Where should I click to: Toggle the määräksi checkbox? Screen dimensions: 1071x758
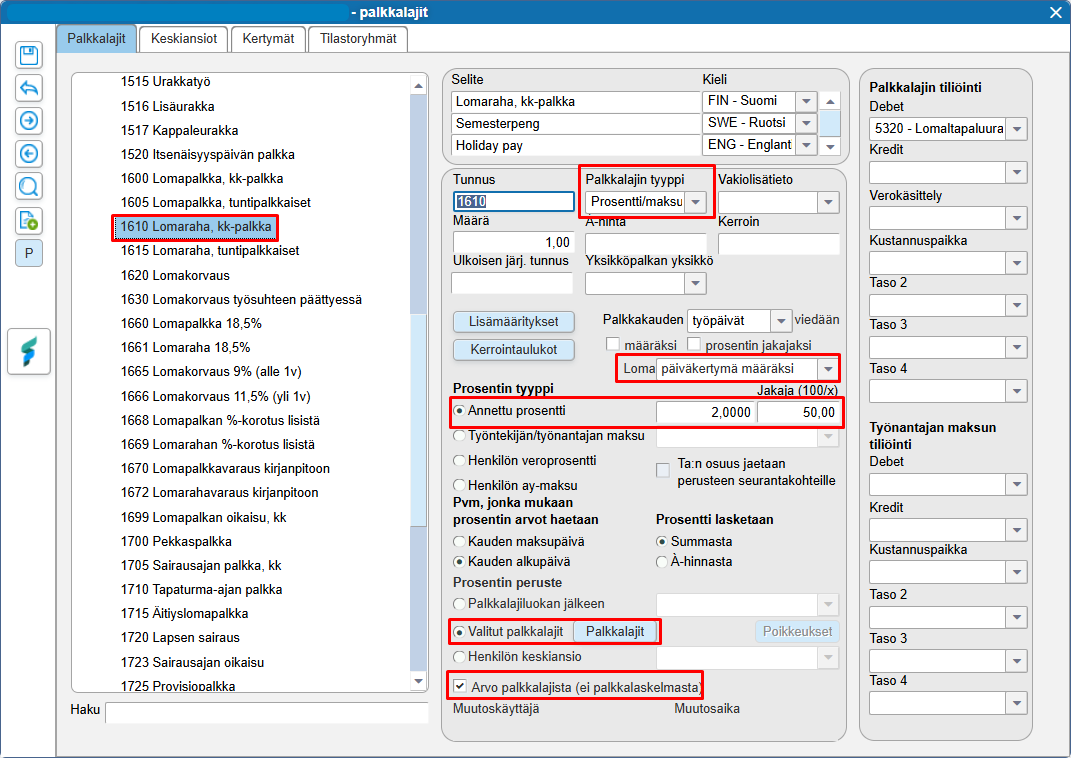[613, 344]
